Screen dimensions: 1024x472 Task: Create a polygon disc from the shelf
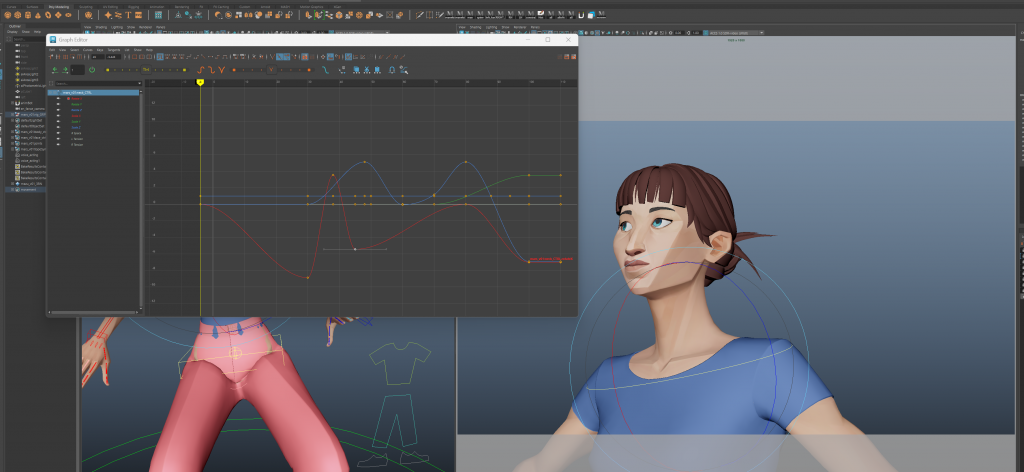(x=68, y=15)
